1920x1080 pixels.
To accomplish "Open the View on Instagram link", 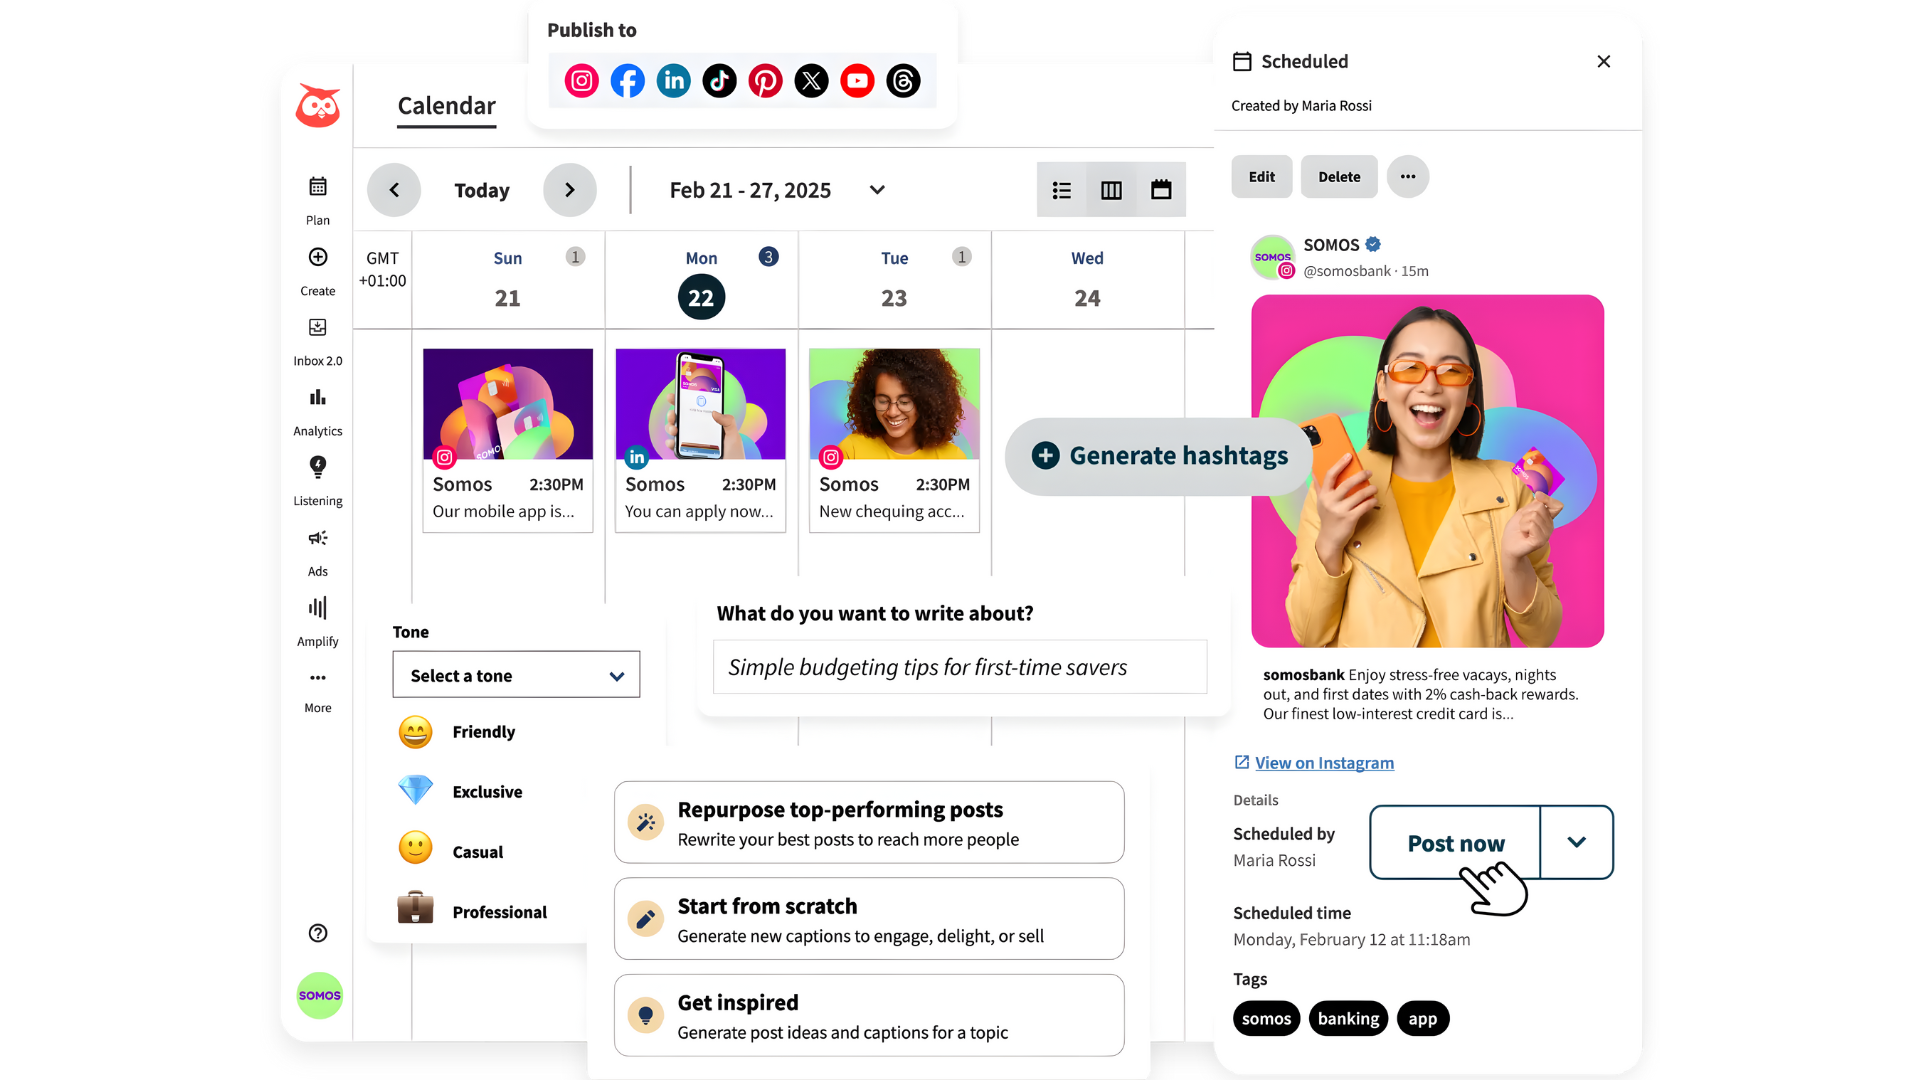I will tap(1324, 763).
